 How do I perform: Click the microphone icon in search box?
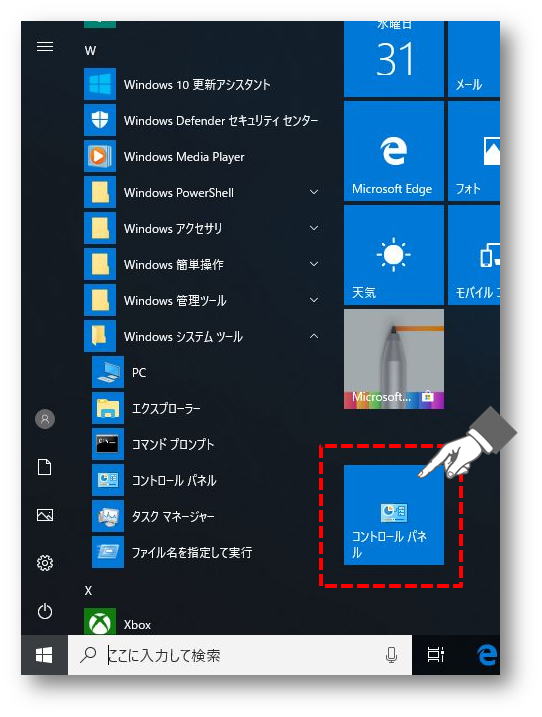tap(391, 655)
